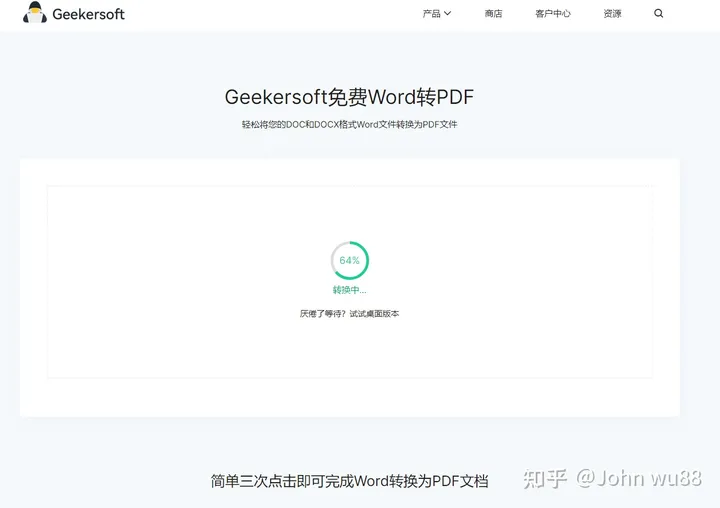Viewport: 720px width, 508px height.
Task: Click the 64% circular progress indicator
Action: pyautogui.click(x=349, y=260)
